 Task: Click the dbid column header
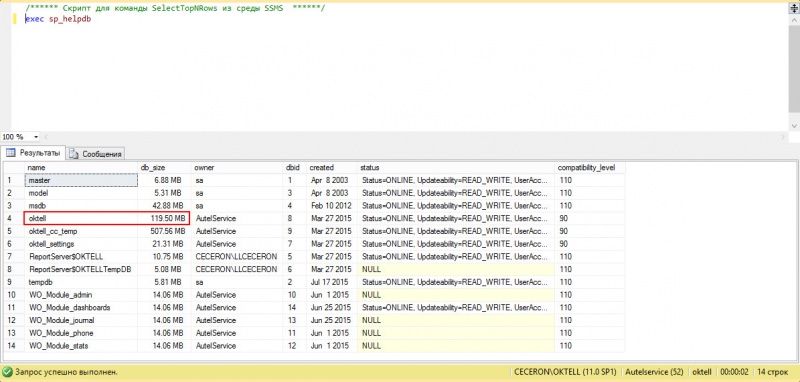[294, 167]
